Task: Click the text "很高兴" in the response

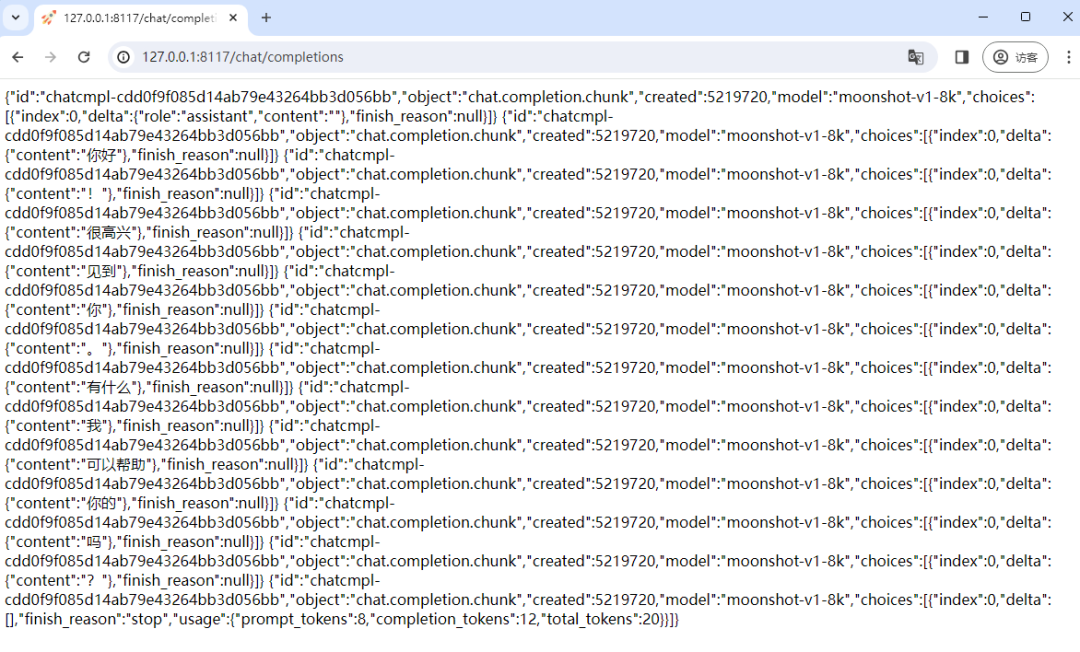Action: click(x=110, y=233)
